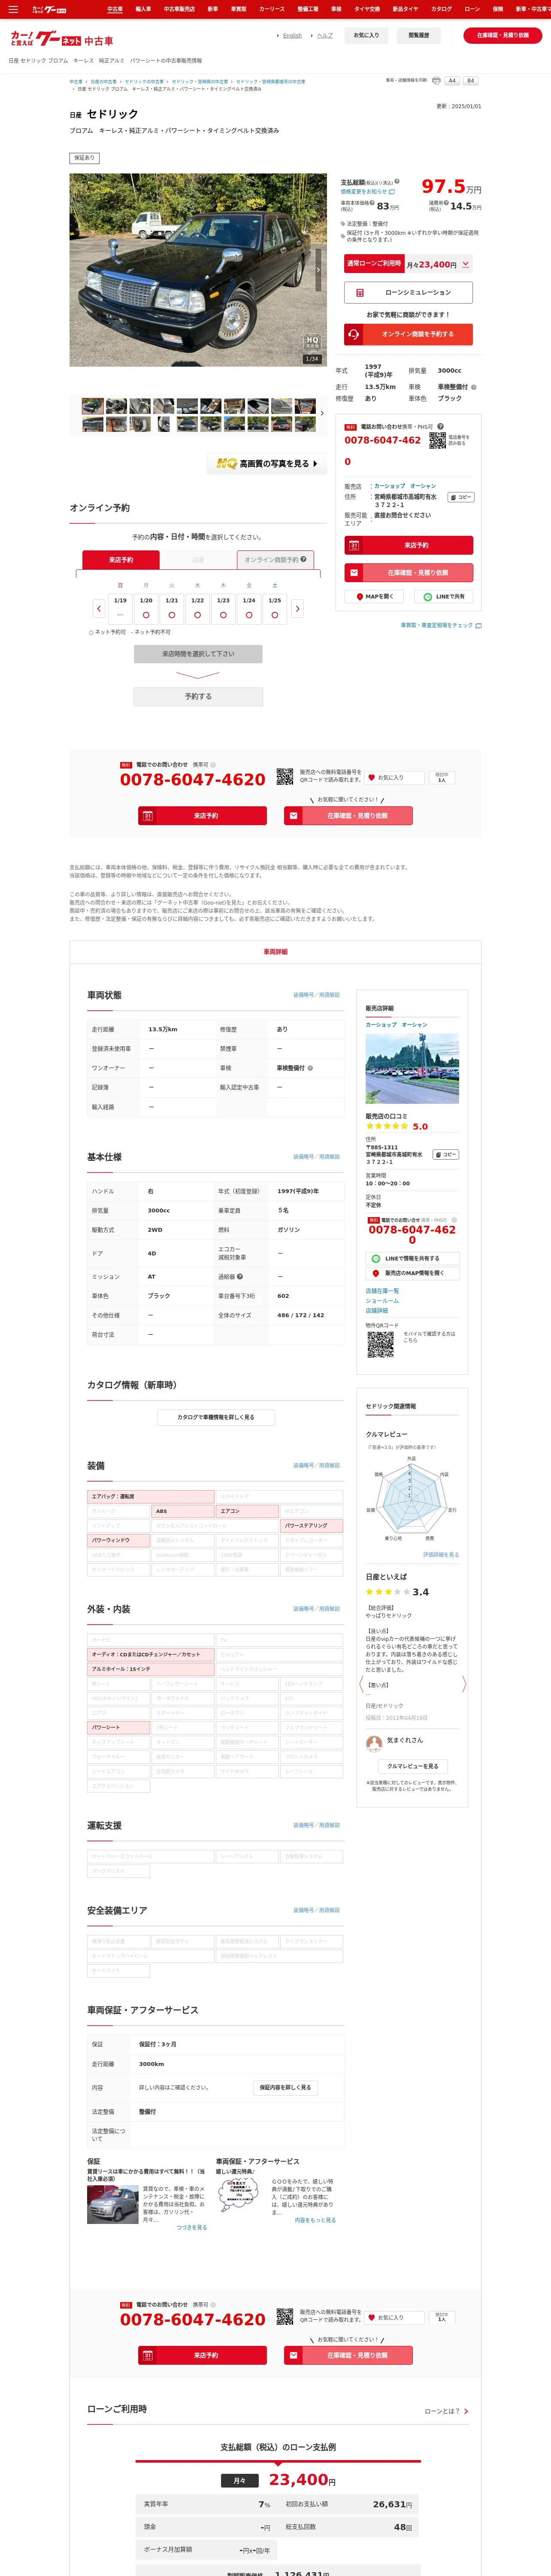Open タイヤ交換 in the top navigation
Viewport: 551px width, 2576px height.
click(x=366, y=9)
